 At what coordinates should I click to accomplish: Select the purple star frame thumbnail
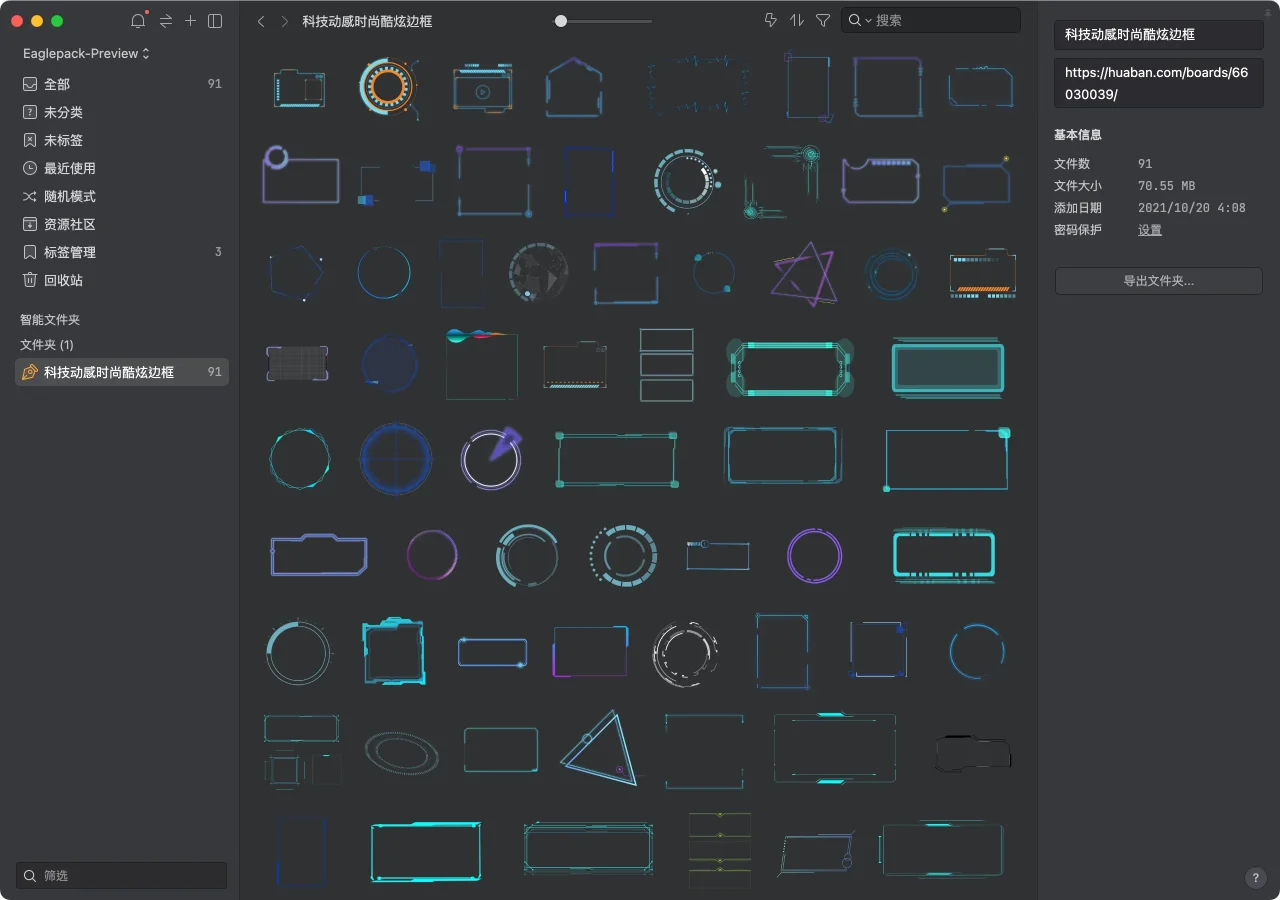803,273
